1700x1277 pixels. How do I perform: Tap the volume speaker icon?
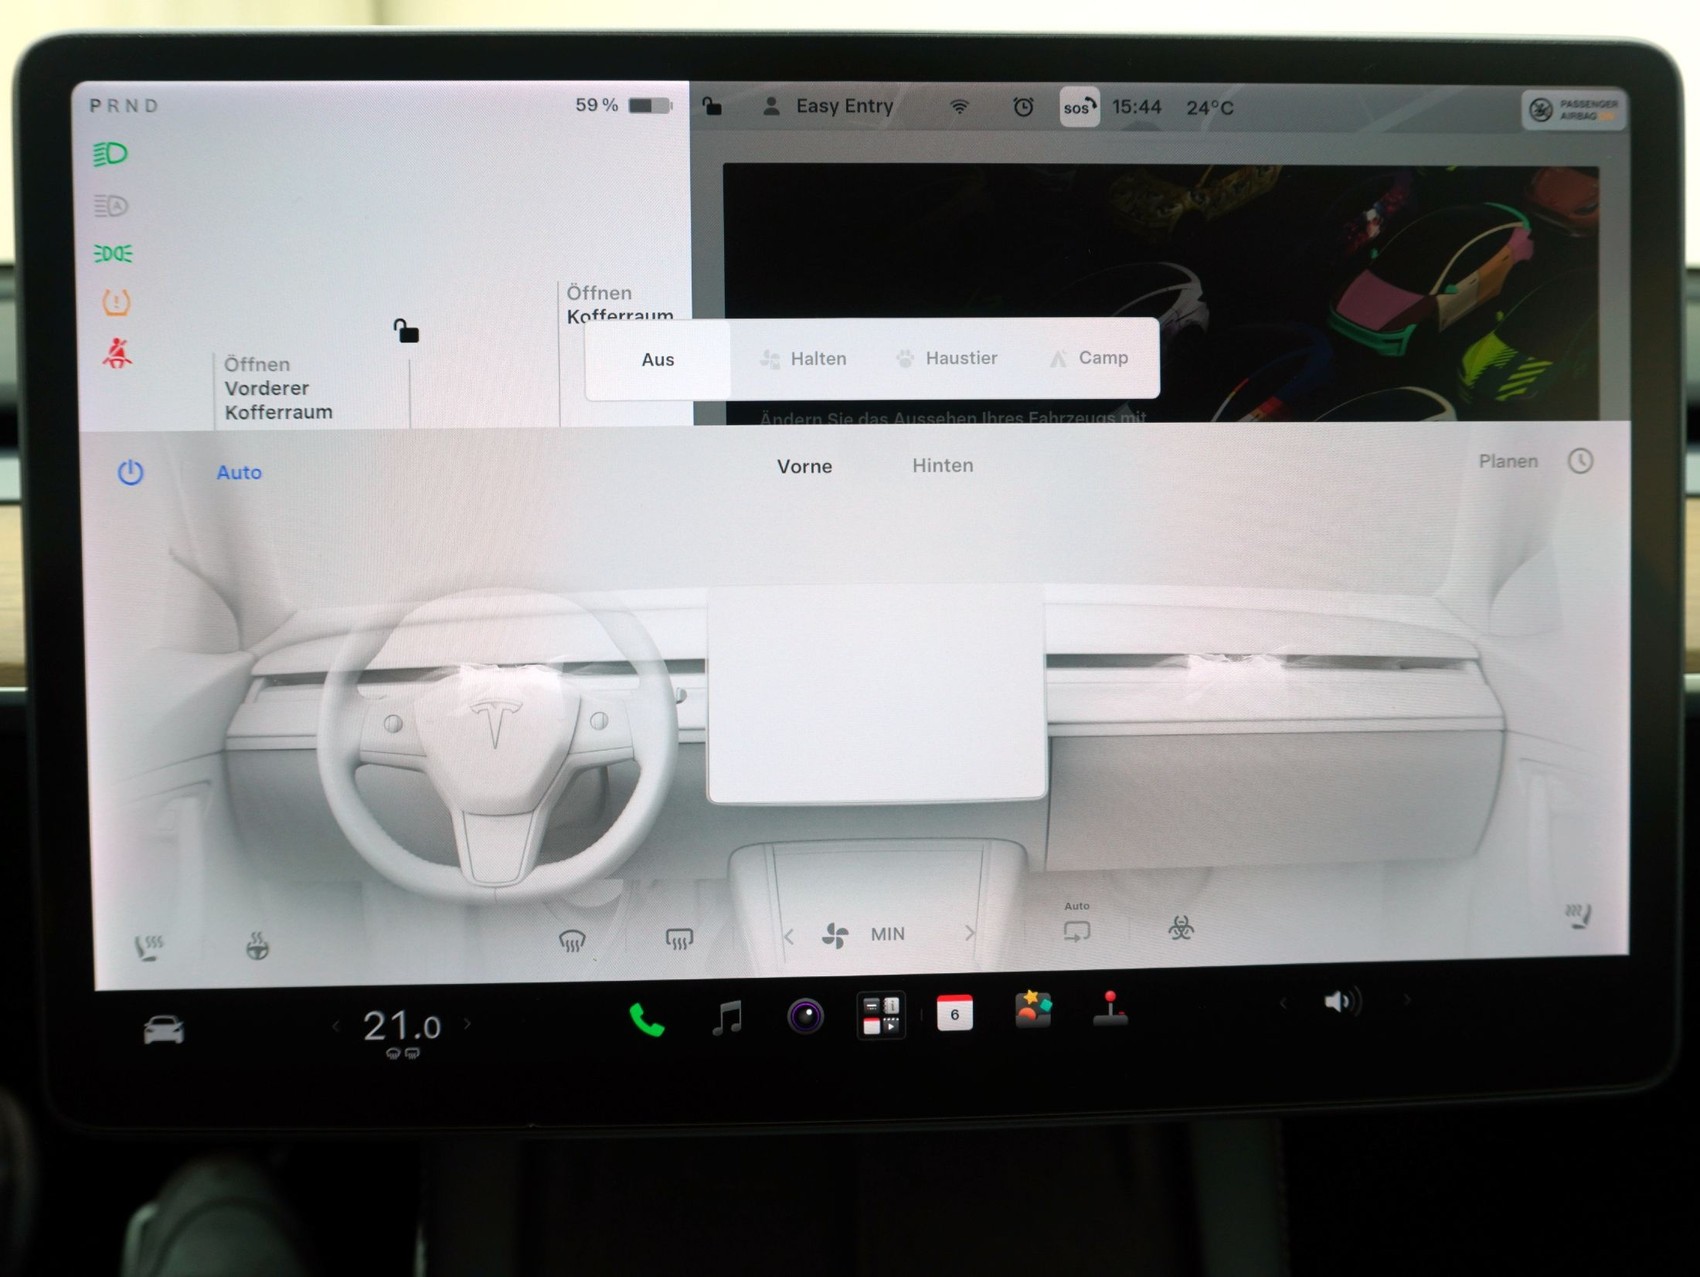click(x=1341, y=1001)
